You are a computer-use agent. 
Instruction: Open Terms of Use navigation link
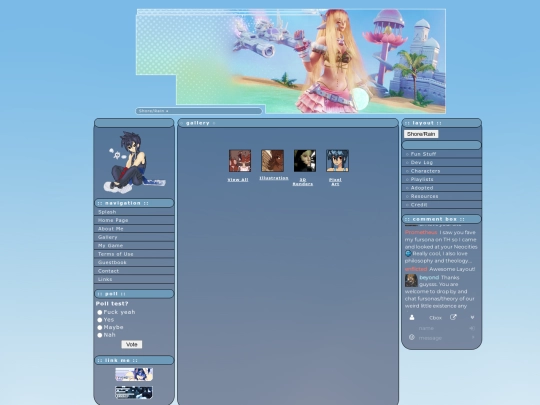(134, 254)
